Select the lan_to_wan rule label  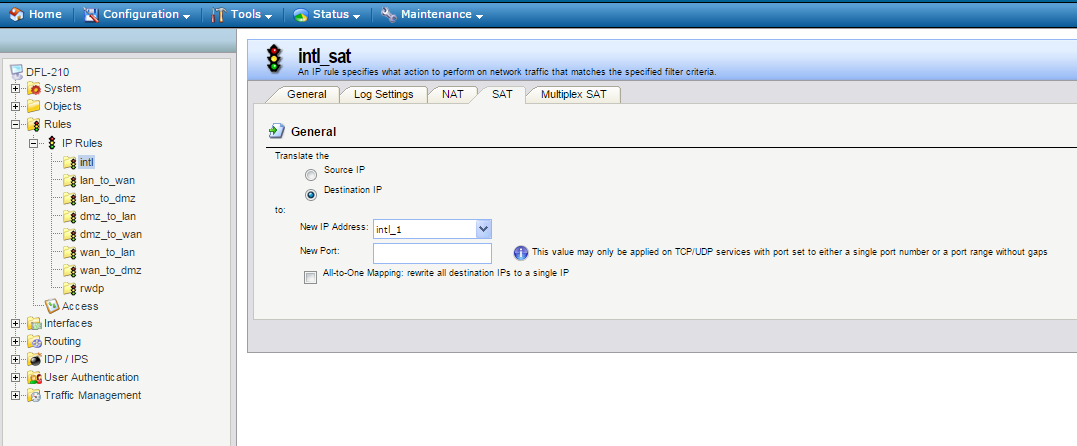(x=107, y=181)
